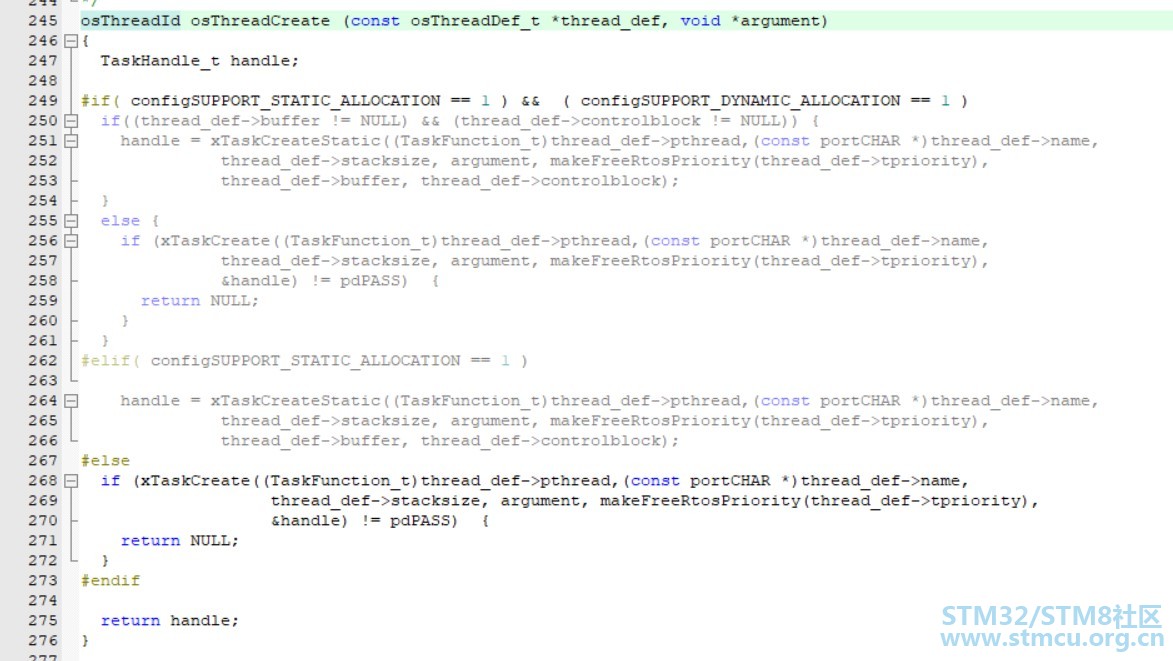Click makeFreeRtosPriority on line 265
The image size is (1173, 661).
650,421
